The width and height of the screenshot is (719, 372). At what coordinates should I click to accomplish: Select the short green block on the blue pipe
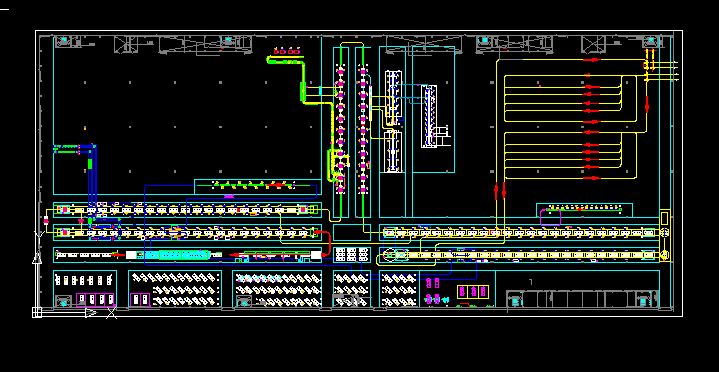pyautogui.click(x=90, y=163)
